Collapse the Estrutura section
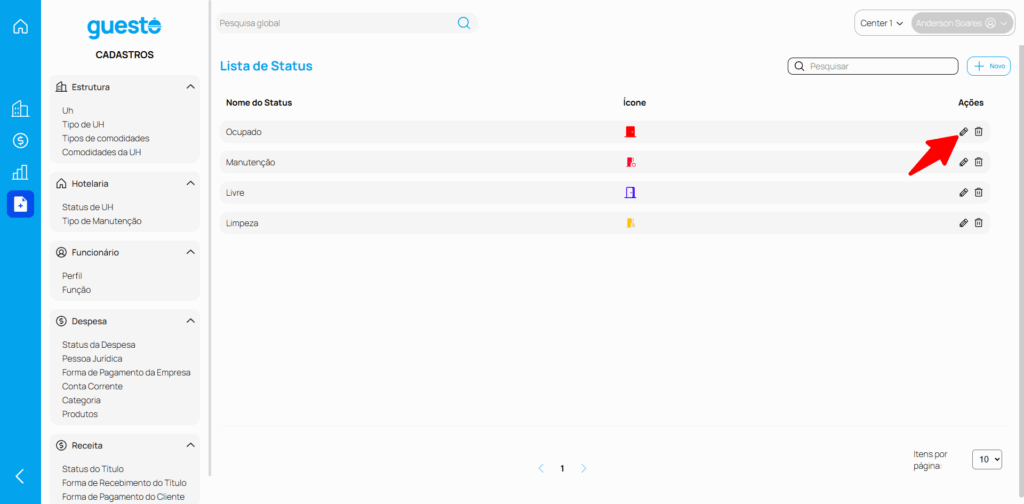 click(x=190, y=87)
